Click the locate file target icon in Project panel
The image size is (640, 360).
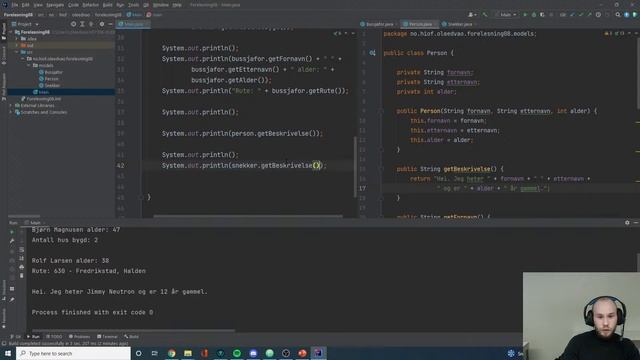pos(73,24)
